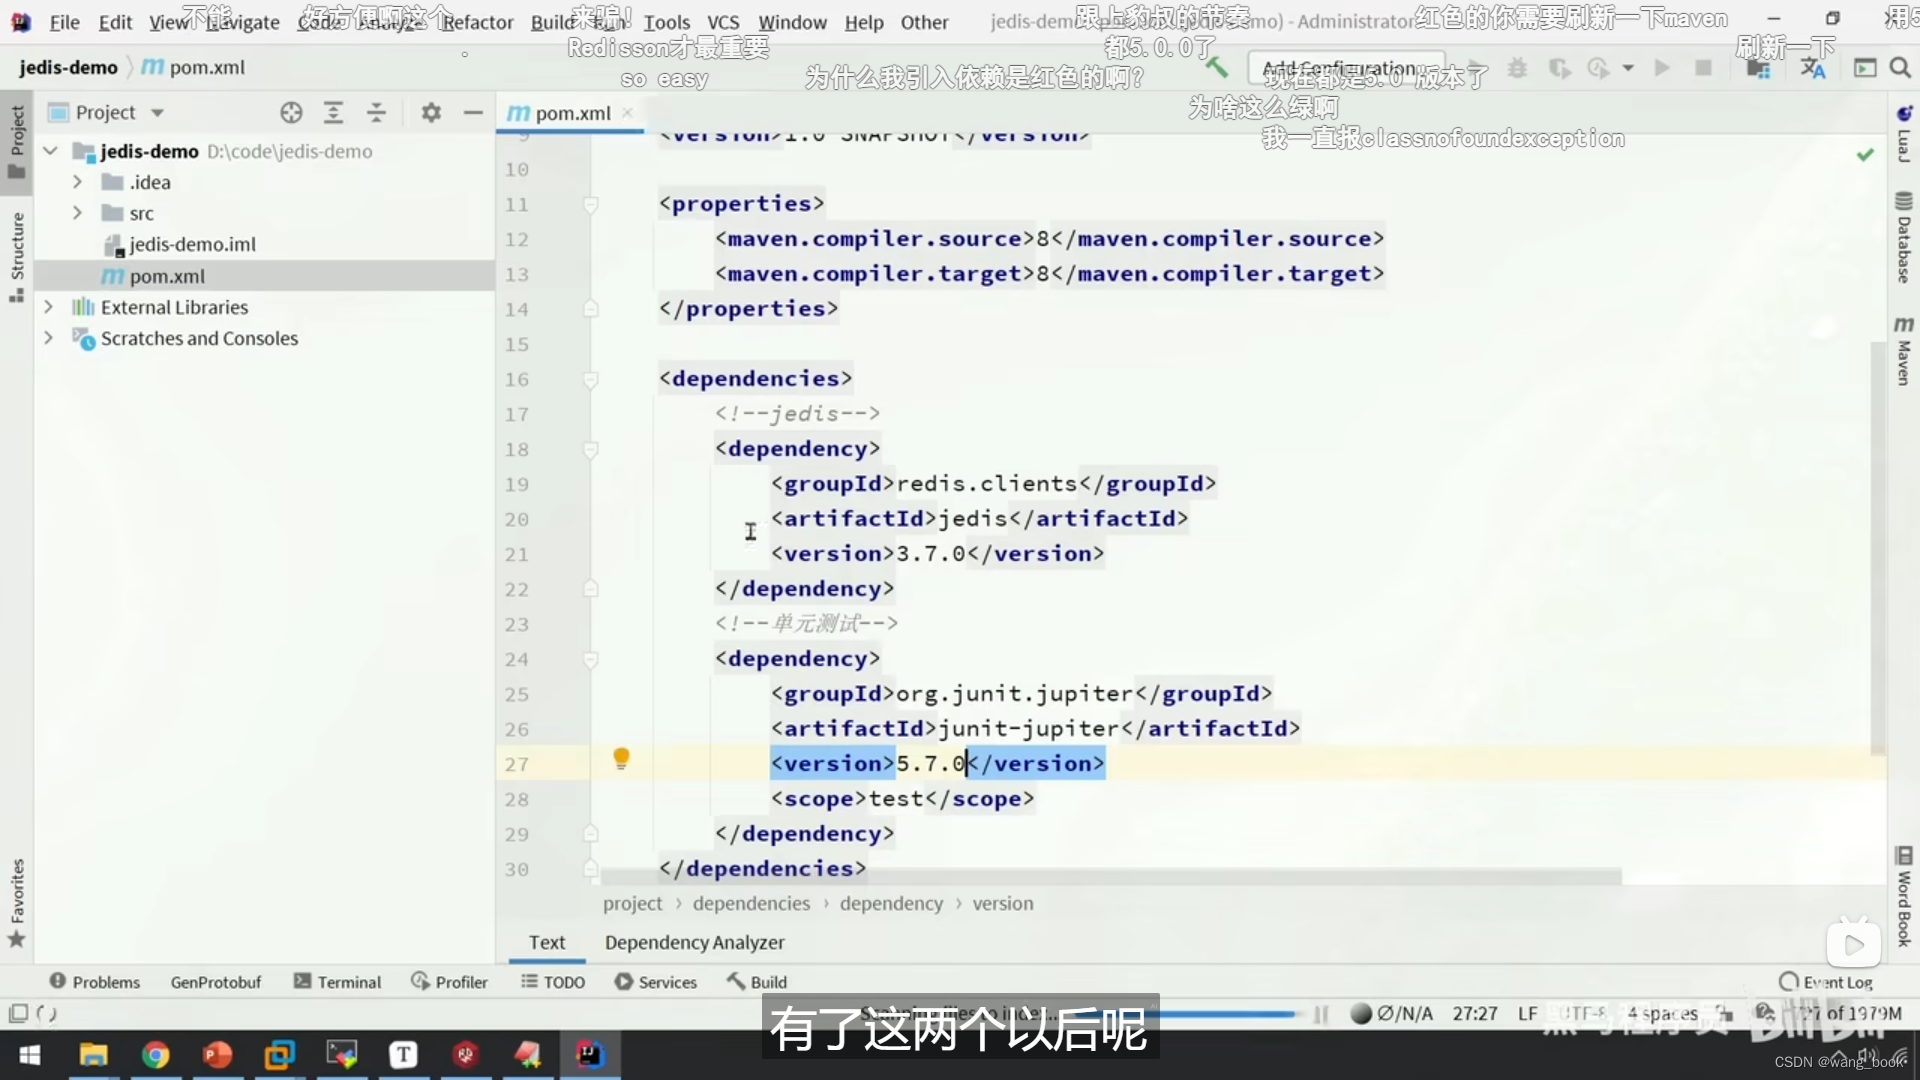Screen dimensions: 1920x1080
Task: Expand the src folder
Action: click(x=77, y=213)
